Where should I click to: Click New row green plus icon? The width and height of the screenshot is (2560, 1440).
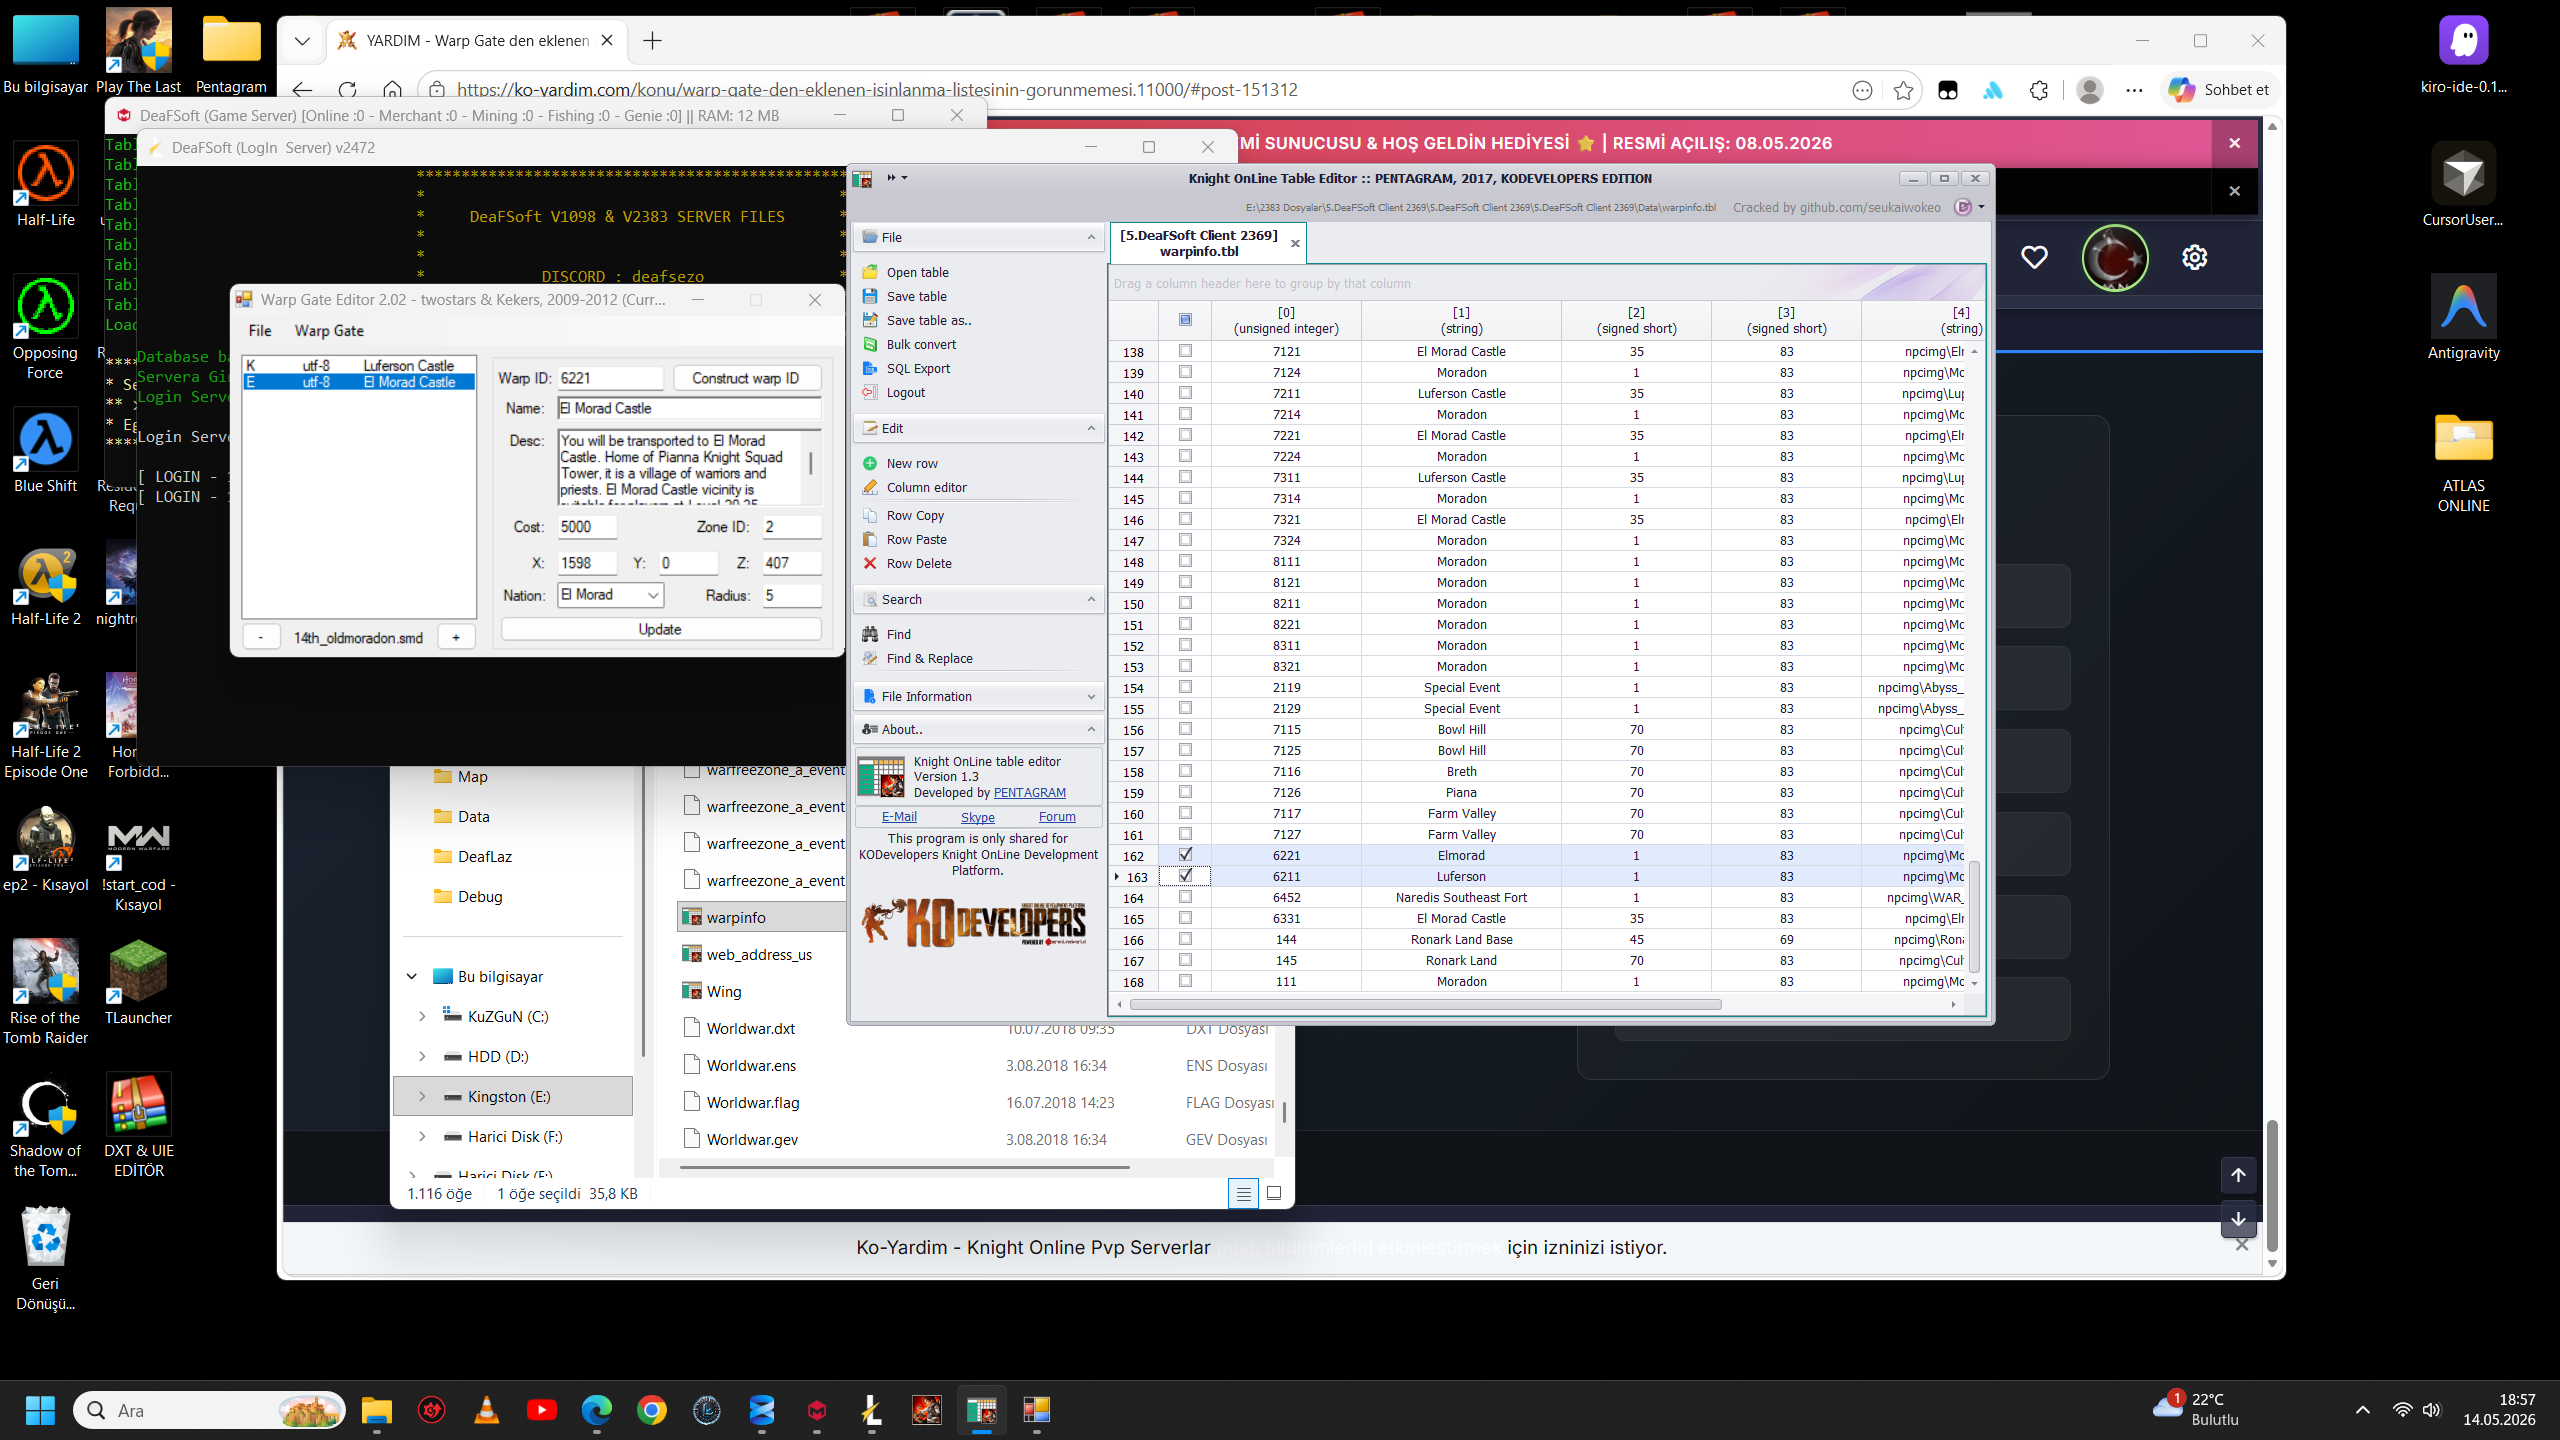870,463
